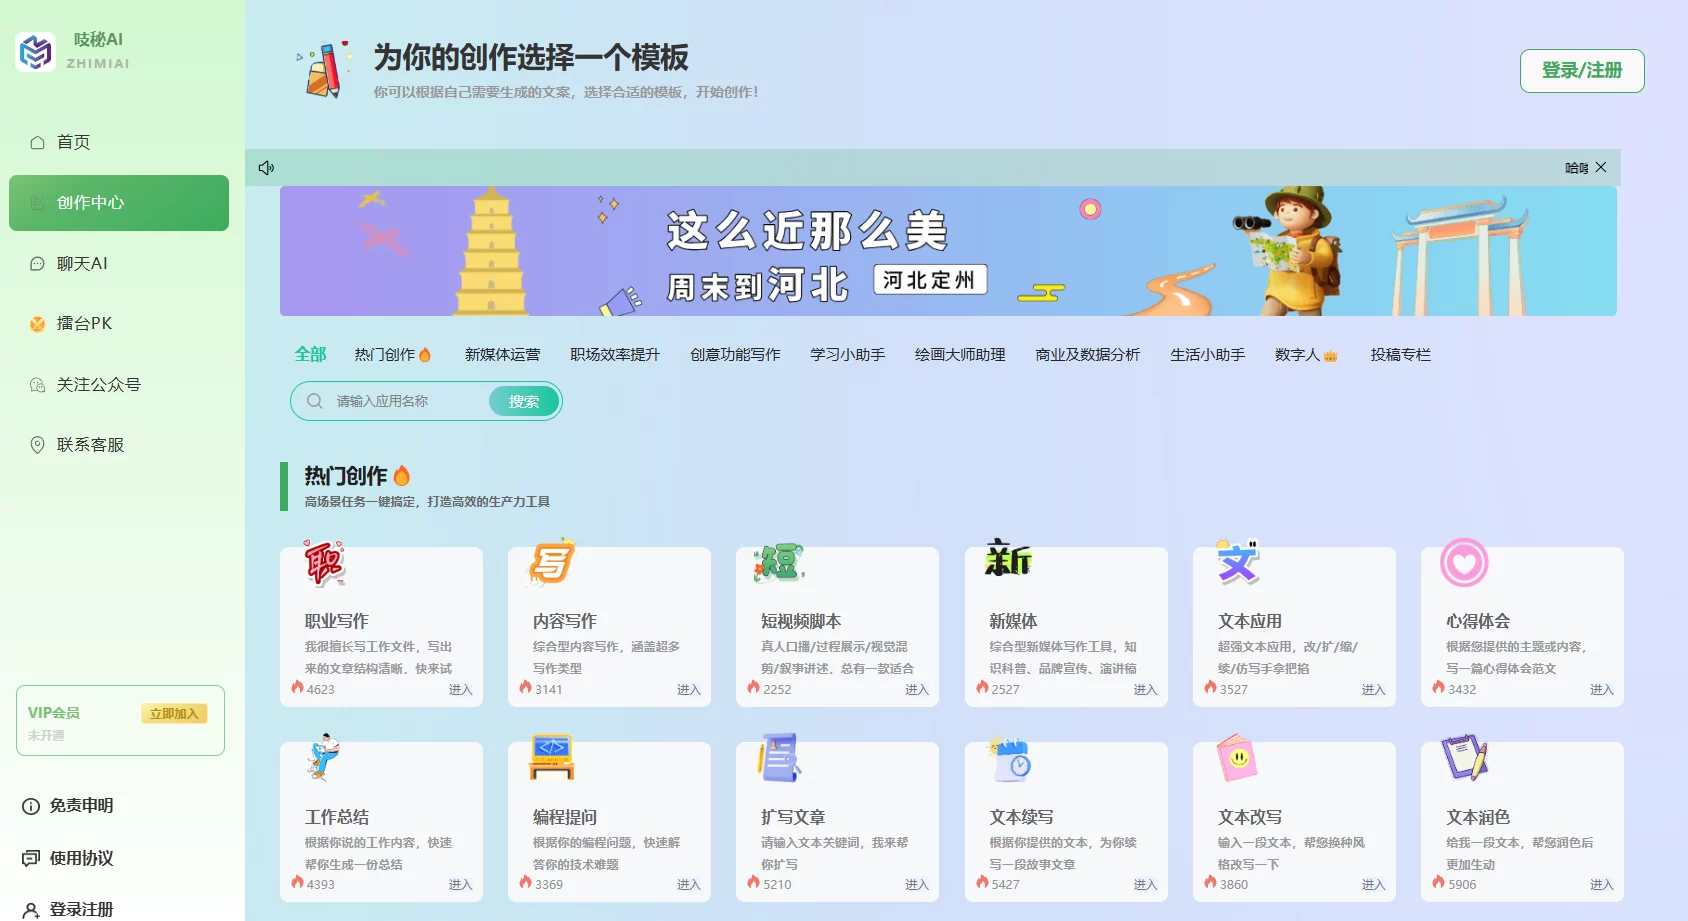This screenshot has height=921, width=1688.
Task: Click the 文本续写 calendar icon
Action: [x=1010, y=760]
